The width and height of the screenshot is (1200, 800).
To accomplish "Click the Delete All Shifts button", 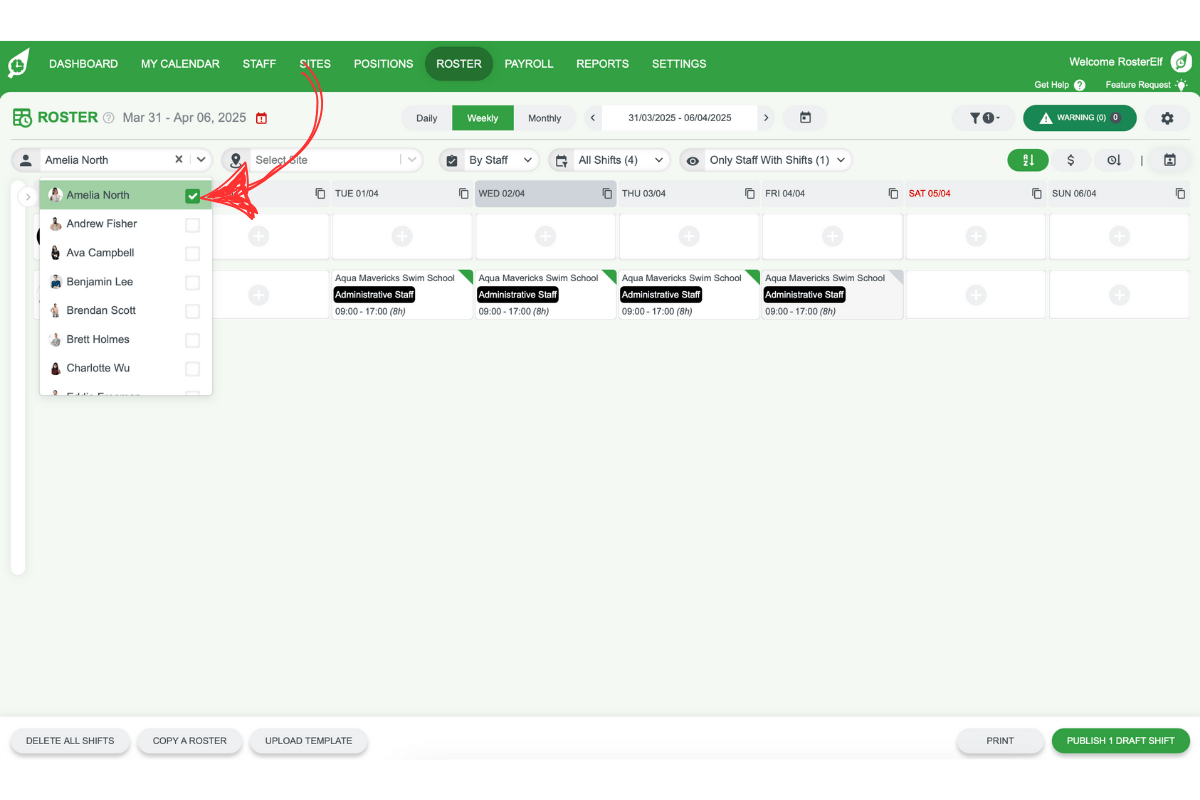I will pyautogui.click(x=70, y=741).
